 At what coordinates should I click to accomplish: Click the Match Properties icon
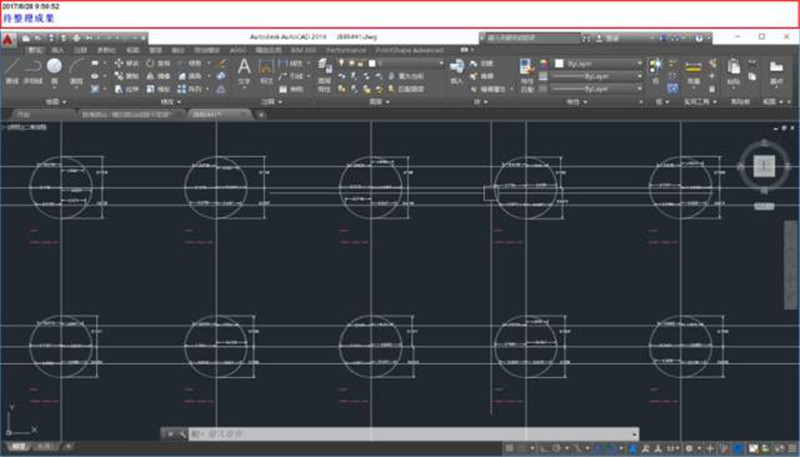point(527,68)
